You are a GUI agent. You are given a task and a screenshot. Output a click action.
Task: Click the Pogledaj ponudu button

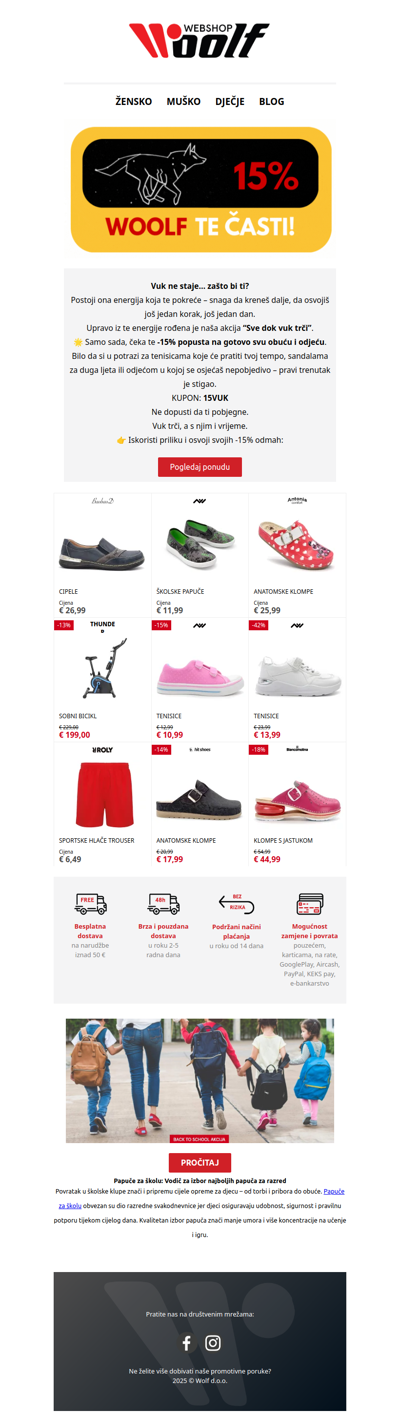coord(200,467)
